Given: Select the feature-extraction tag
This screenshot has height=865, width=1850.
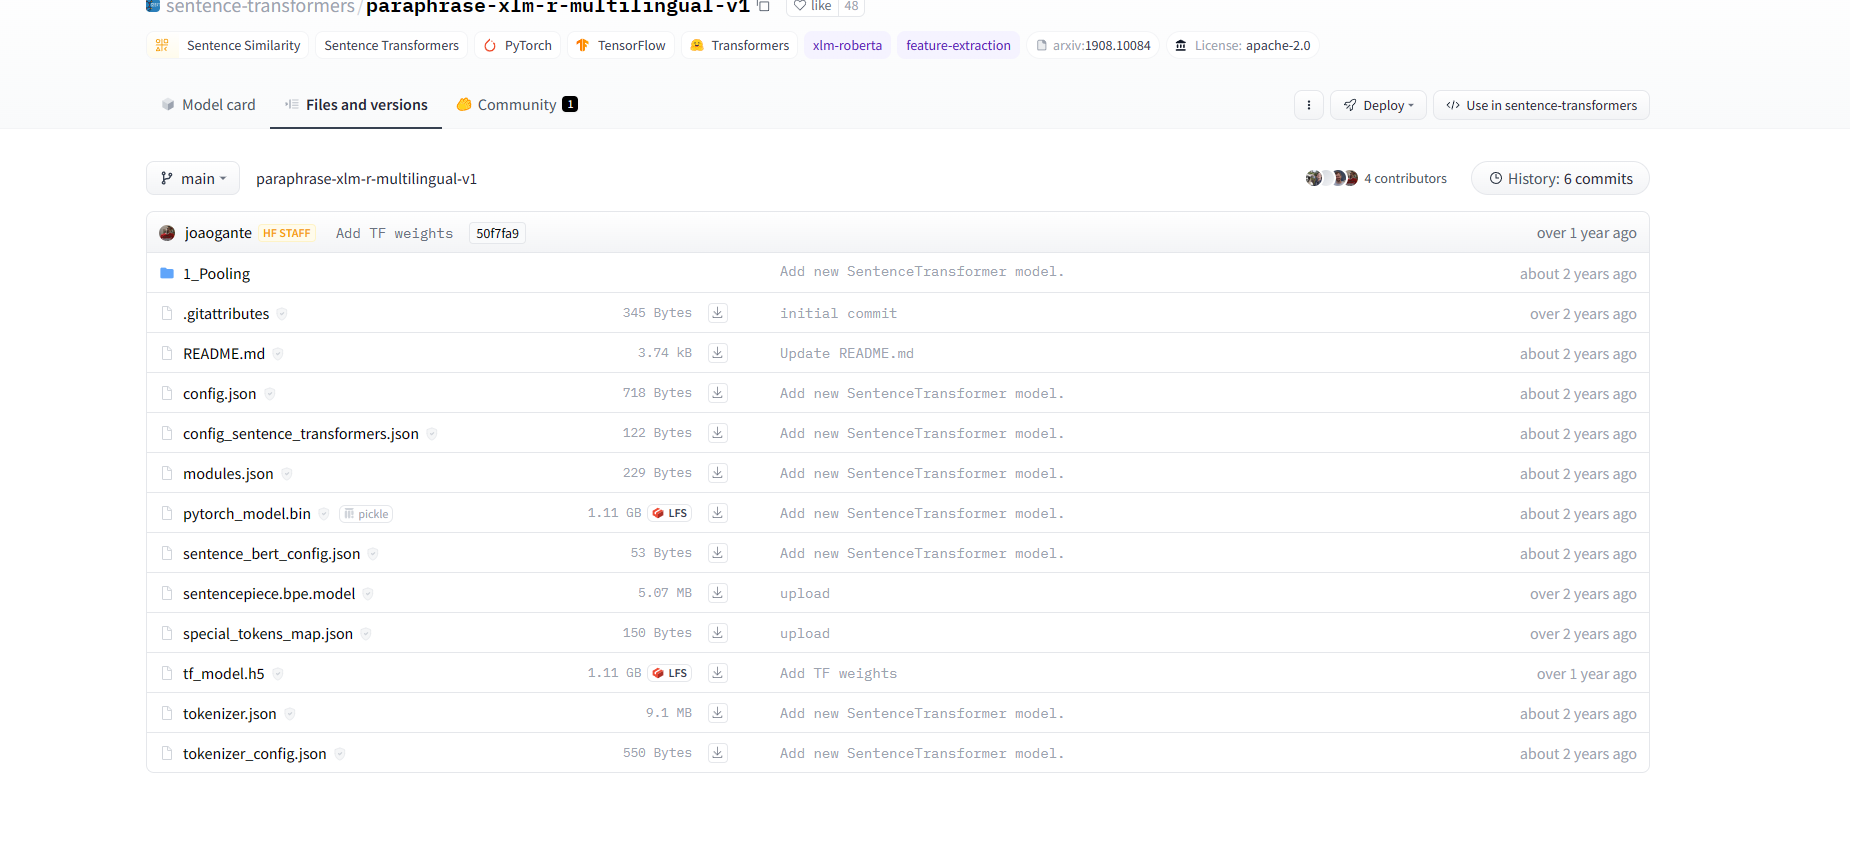Looking at the screenshot, I should 958,45.
